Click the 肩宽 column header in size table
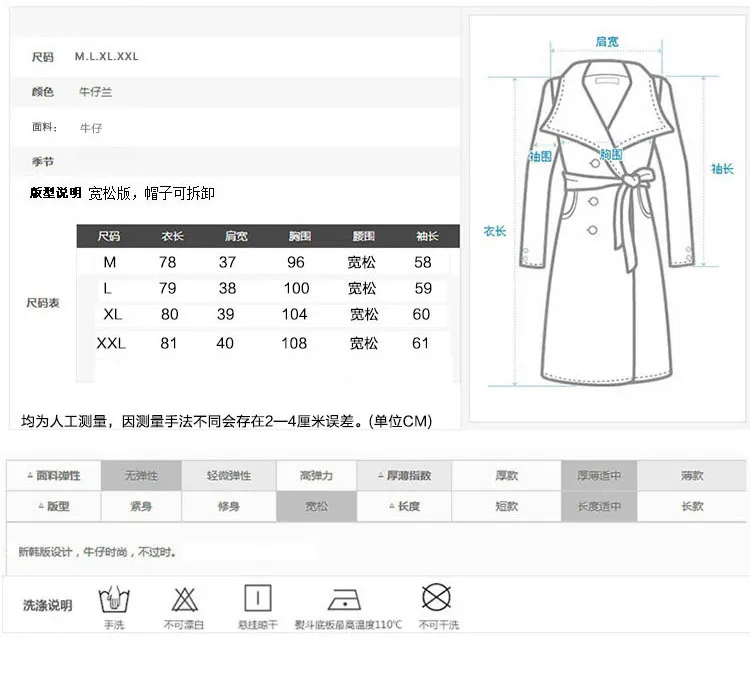750x674 pixels. coord(236,236)
